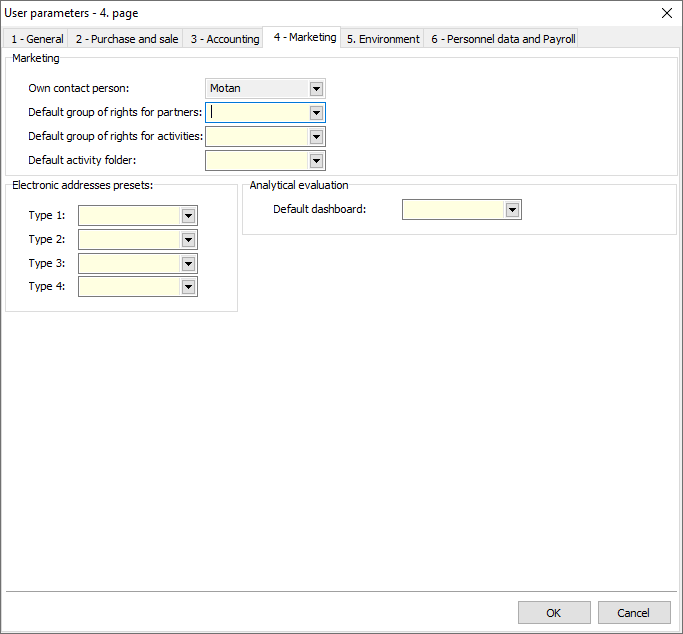Screen dimensions: 683x634
Task: Confirm settings with the OK button
Action: tap(554, 613)
